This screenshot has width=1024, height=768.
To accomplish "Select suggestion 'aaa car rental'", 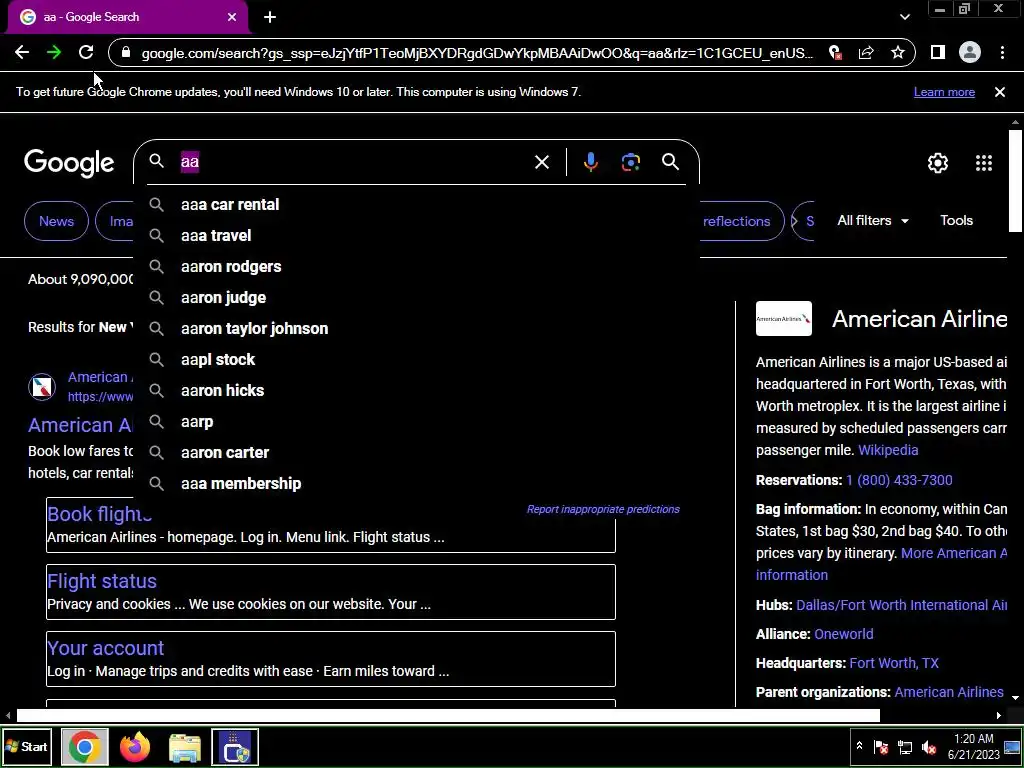I will (x=417, y=204).
